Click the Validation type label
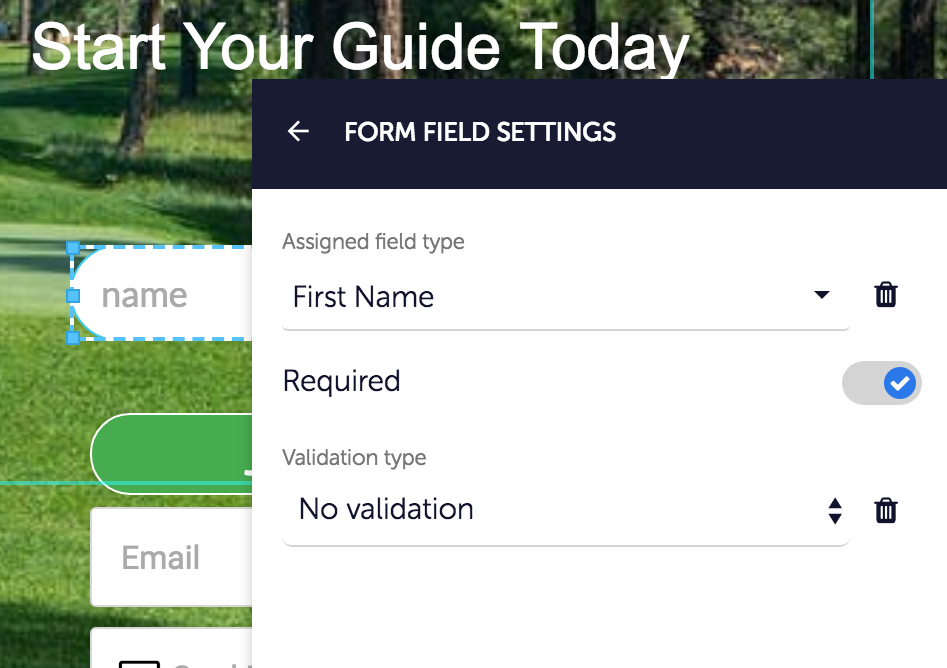The height and width of the screenshot is (668, 947). click(354, 458)
